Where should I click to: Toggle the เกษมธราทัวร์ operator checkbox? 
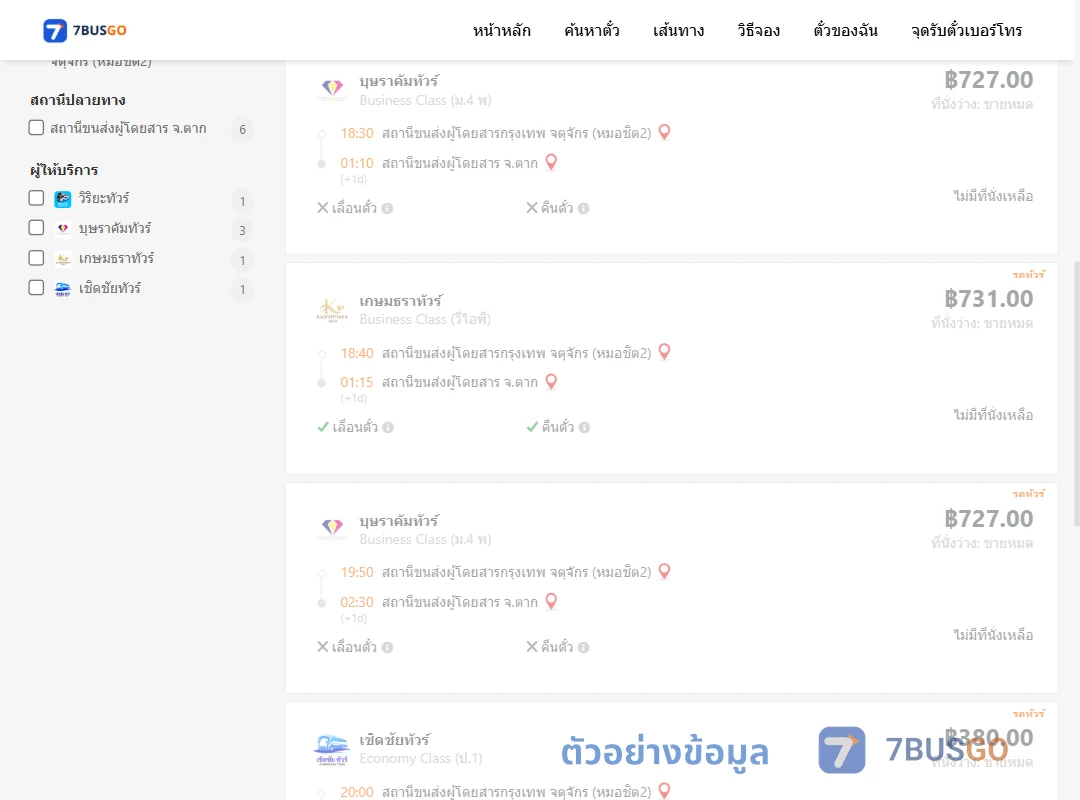[37, 258]
